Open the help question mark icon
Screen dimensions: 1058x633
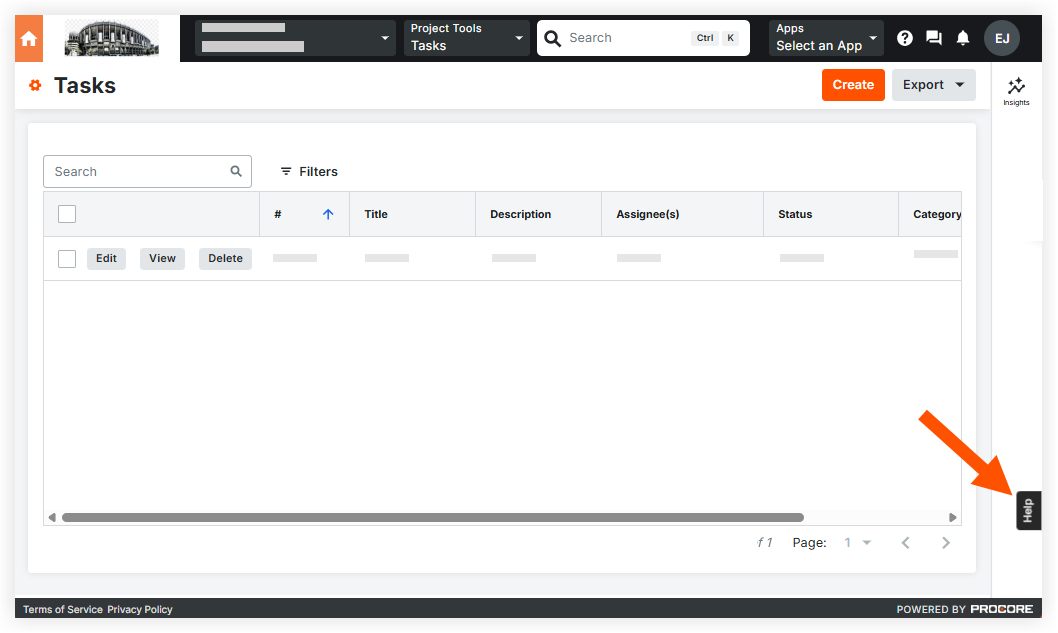pyautogui.click(x=904, y=37)
